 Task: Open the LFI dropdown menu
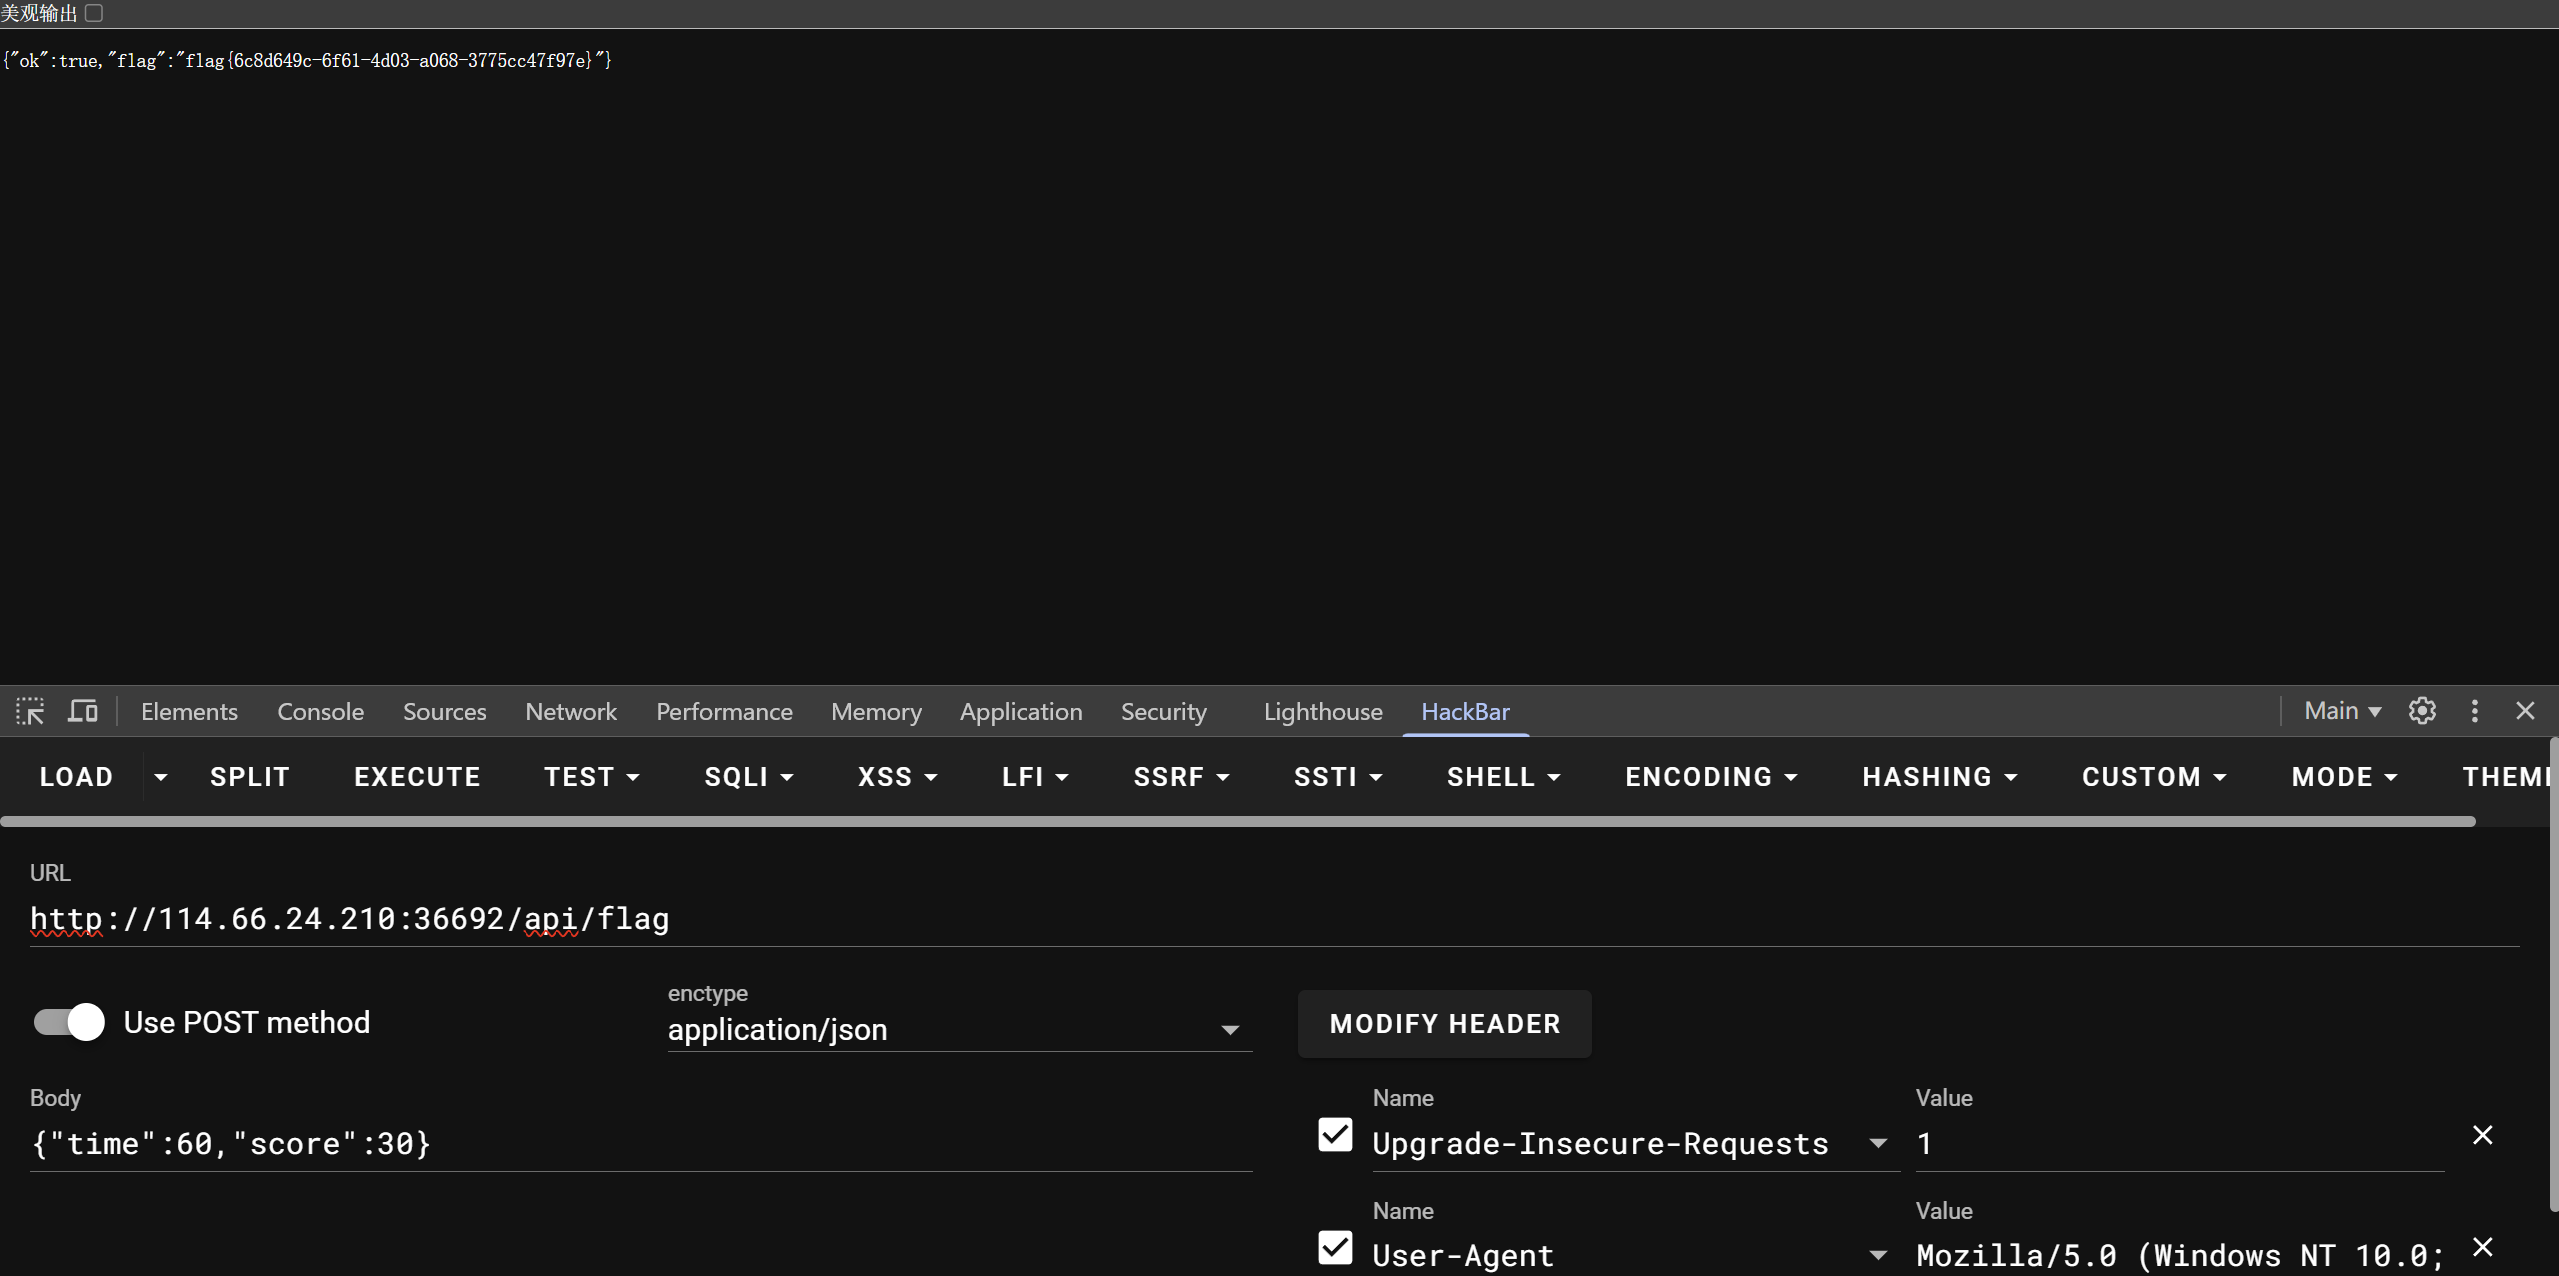(x=1035, y=777)
